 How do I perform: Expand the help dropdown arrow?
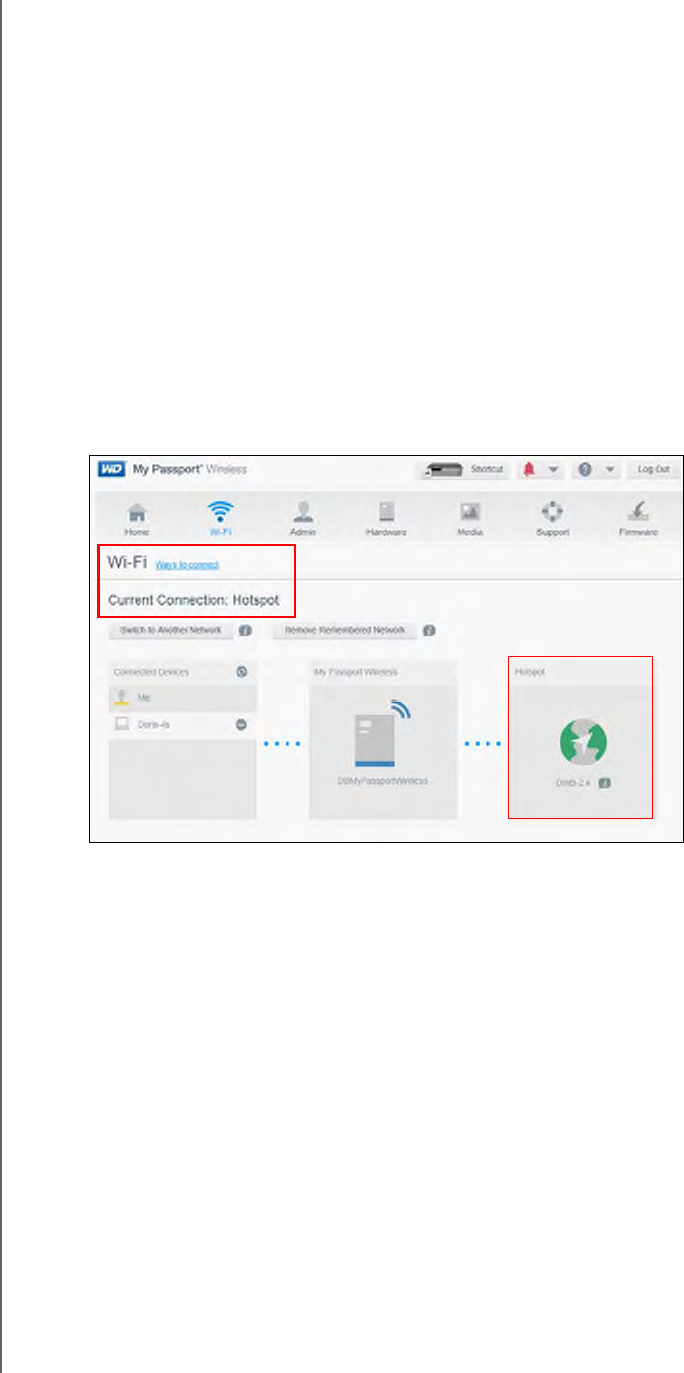(x=609, y=469)
